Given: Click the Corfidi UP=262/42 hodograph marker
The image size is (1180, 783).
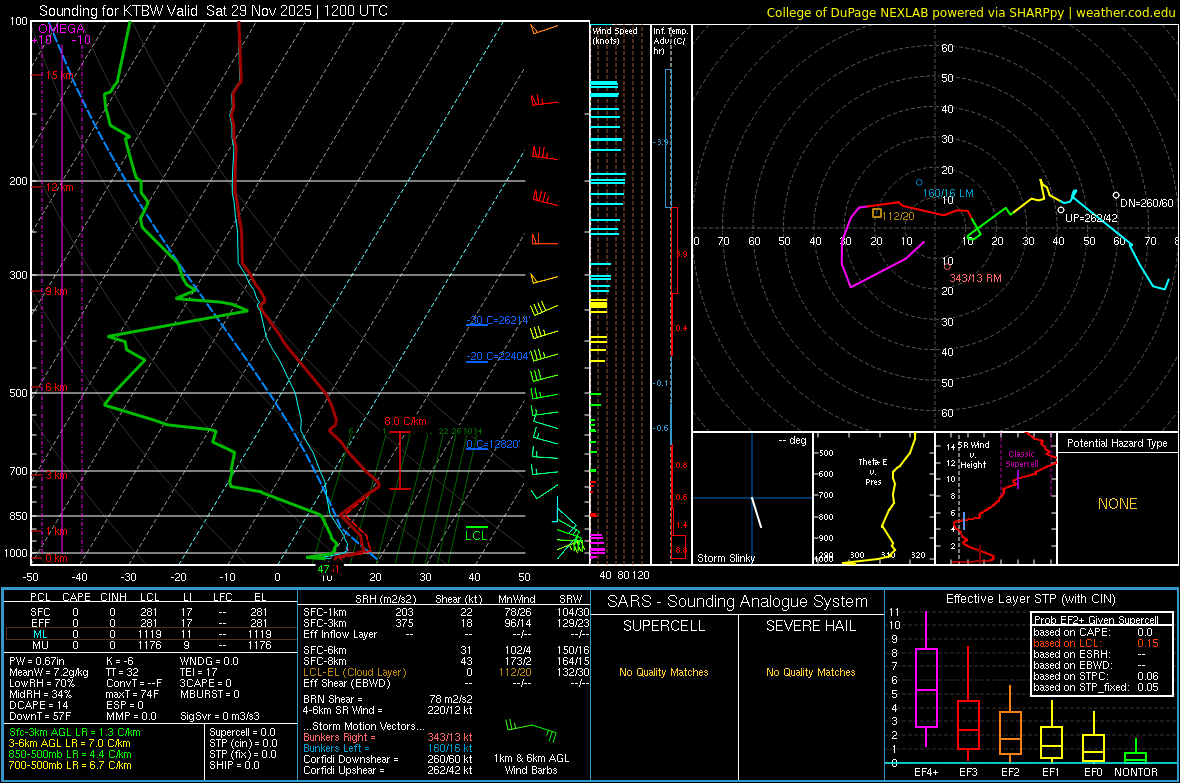Looking at the screenshot, I should point(1061,210).
